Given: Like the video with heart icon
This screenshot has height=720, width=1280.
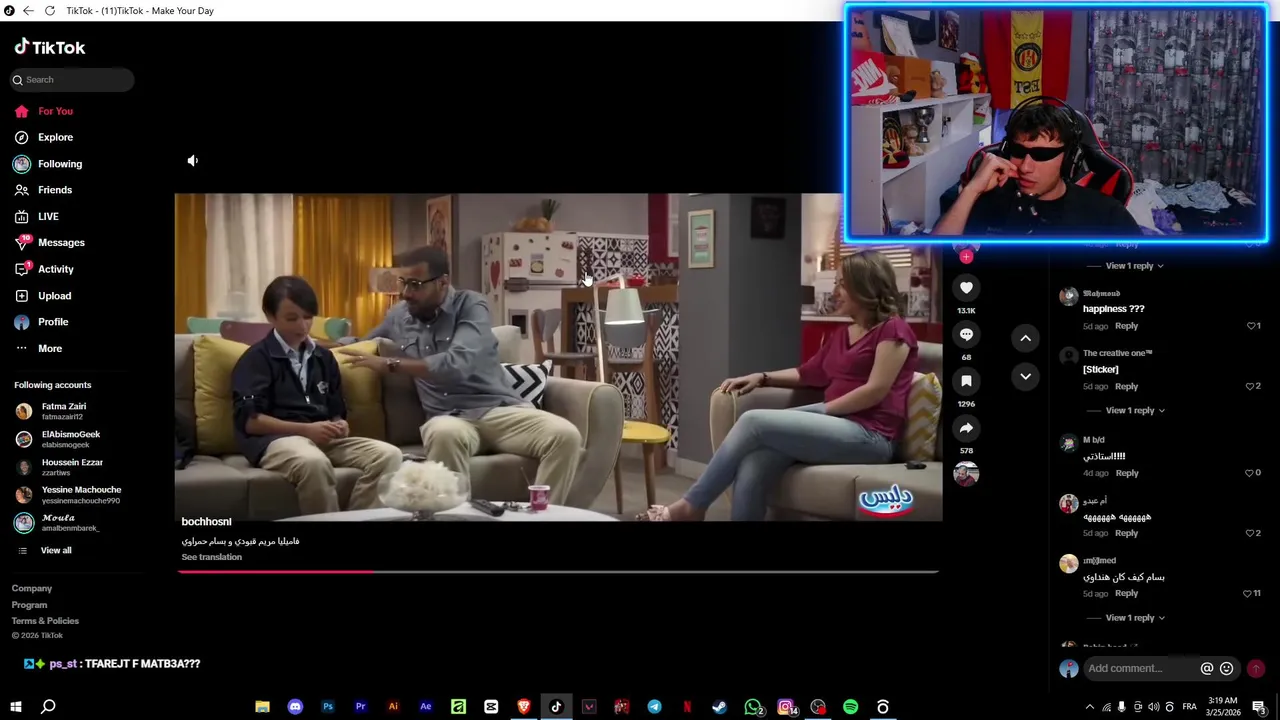Looking at the screenshot, I should click(966, 288).
